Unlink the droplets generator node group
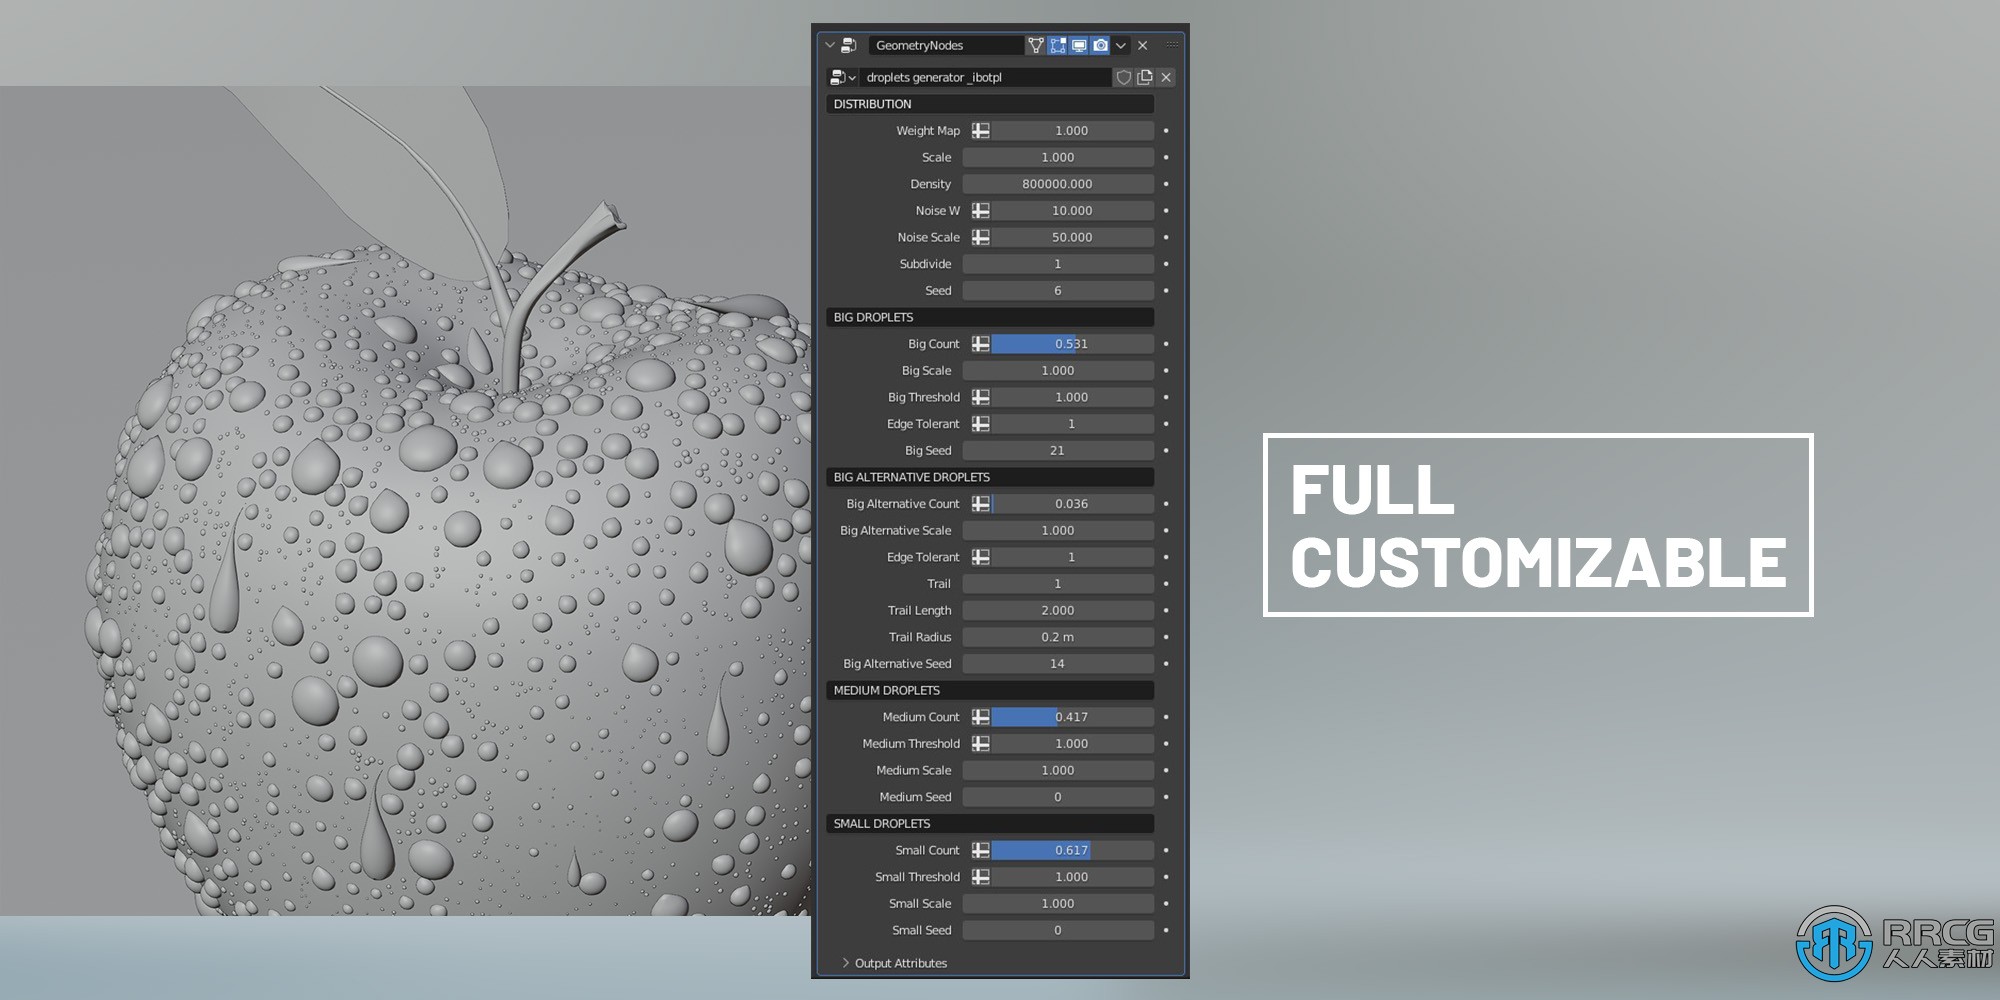Viewport: 2000px width, 1000px height. tap(1166, 77)
